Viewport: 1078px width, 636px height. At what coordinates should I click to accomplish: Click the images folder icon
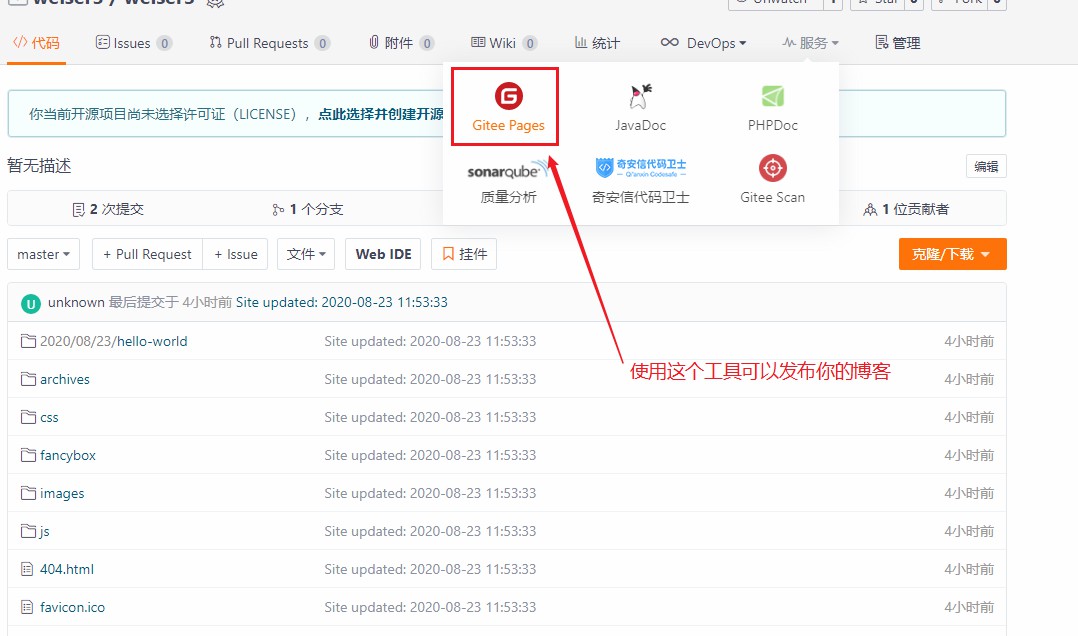click(28, 493)
